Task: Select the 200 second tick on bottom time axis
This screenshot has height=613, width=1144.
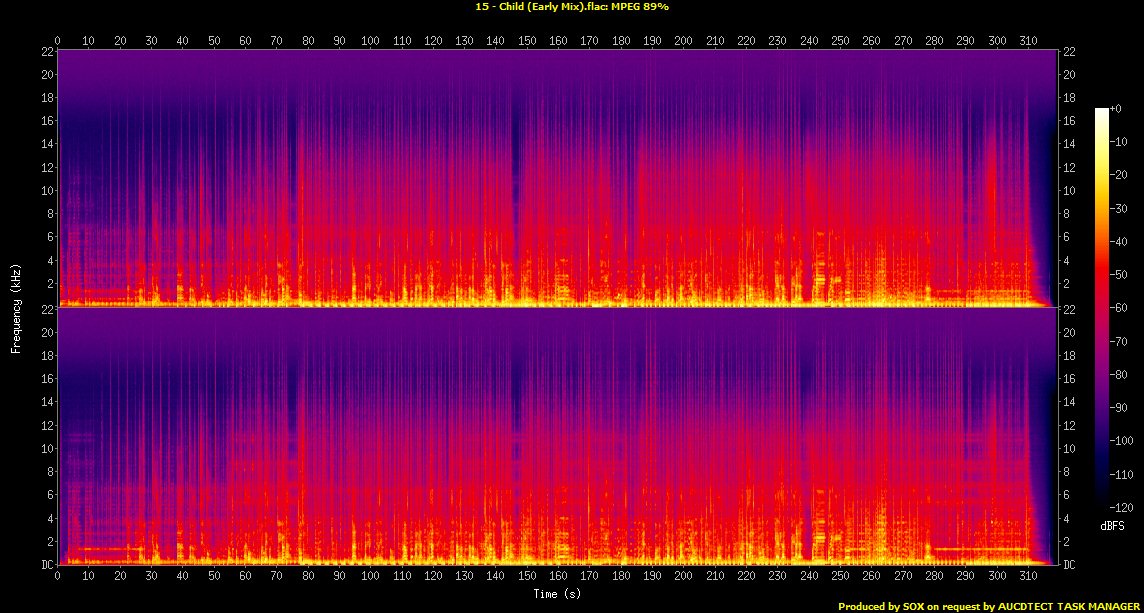Action: [x=683, y=577]
